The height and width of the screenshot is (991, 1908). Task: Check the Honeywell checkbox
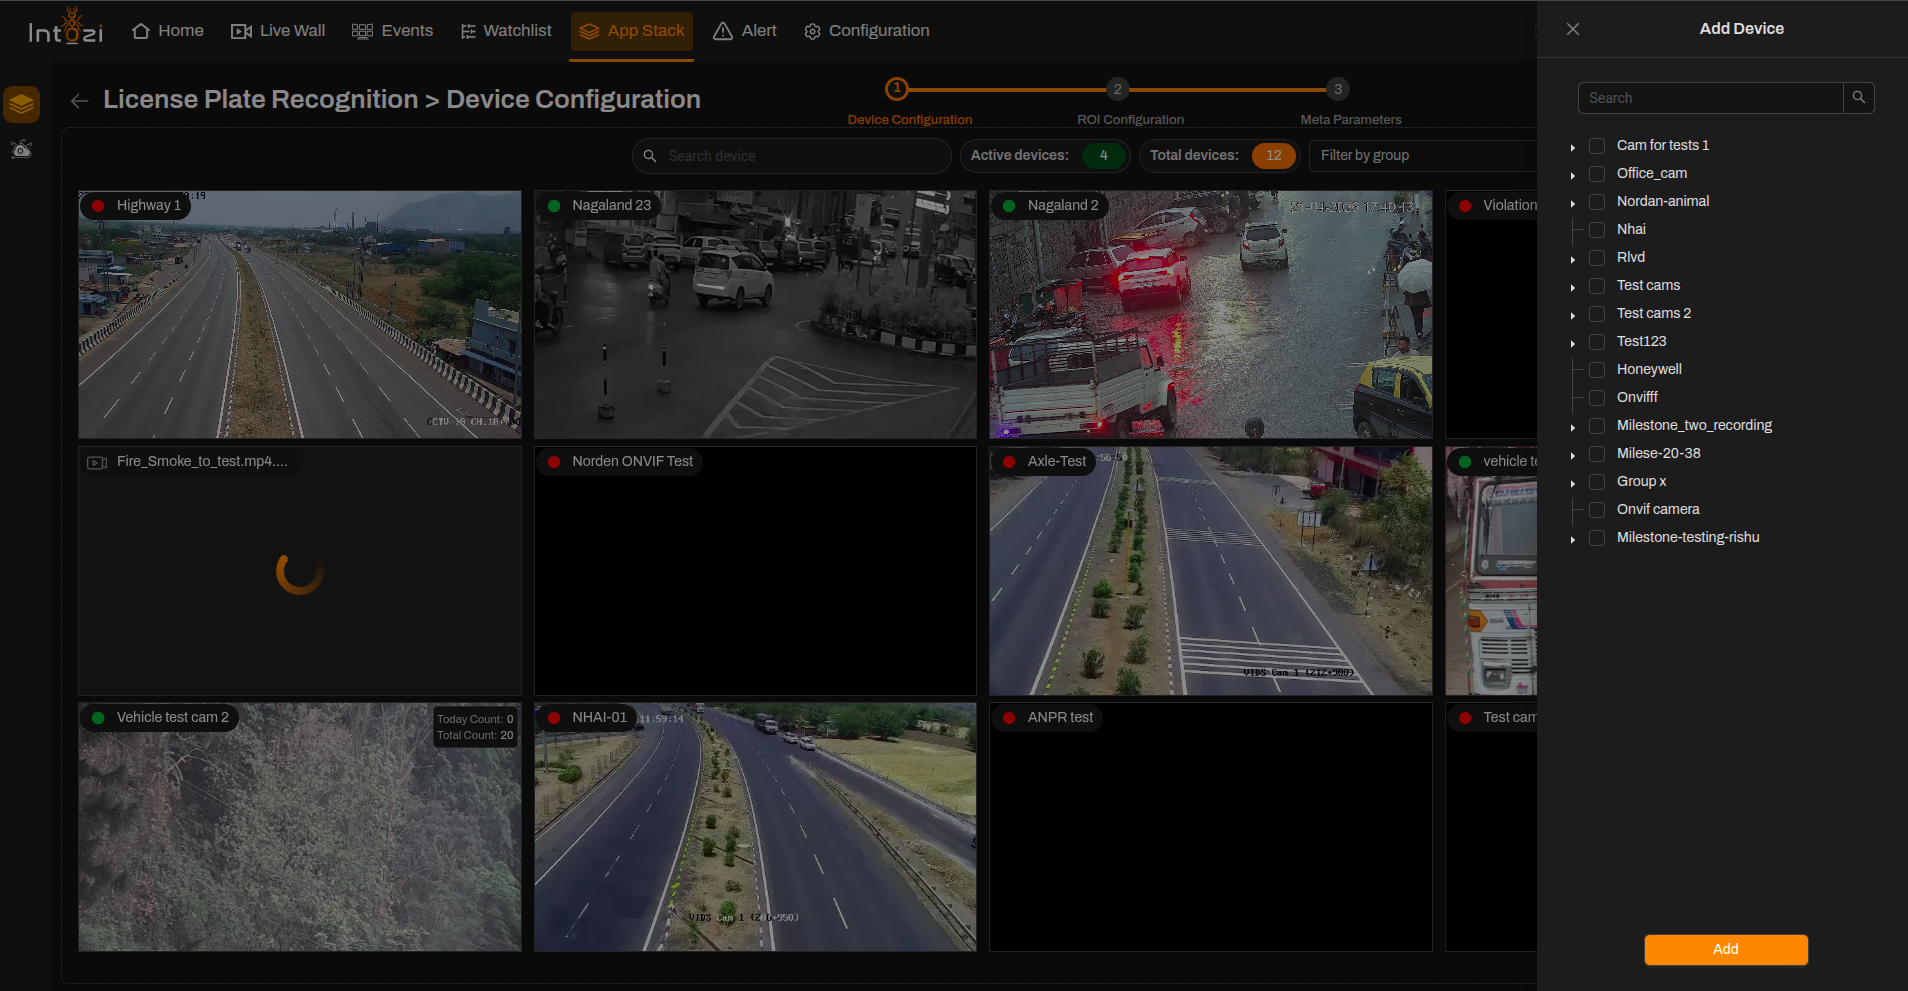click(1597, 370)
